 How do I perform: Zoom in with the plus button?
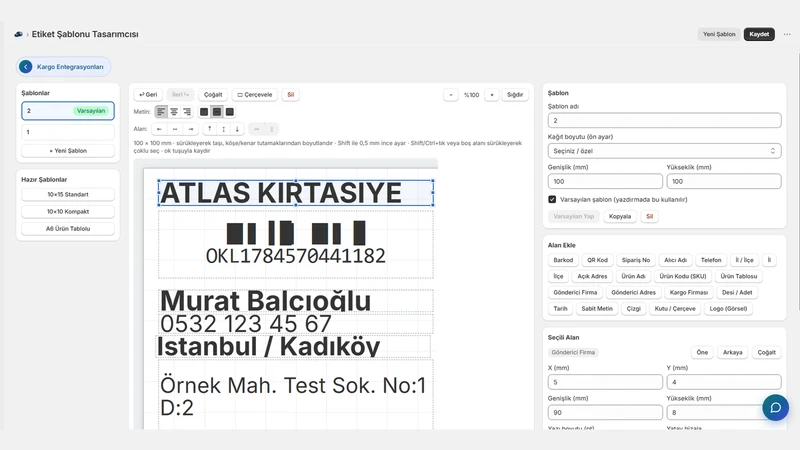click(x=492, y=95)
